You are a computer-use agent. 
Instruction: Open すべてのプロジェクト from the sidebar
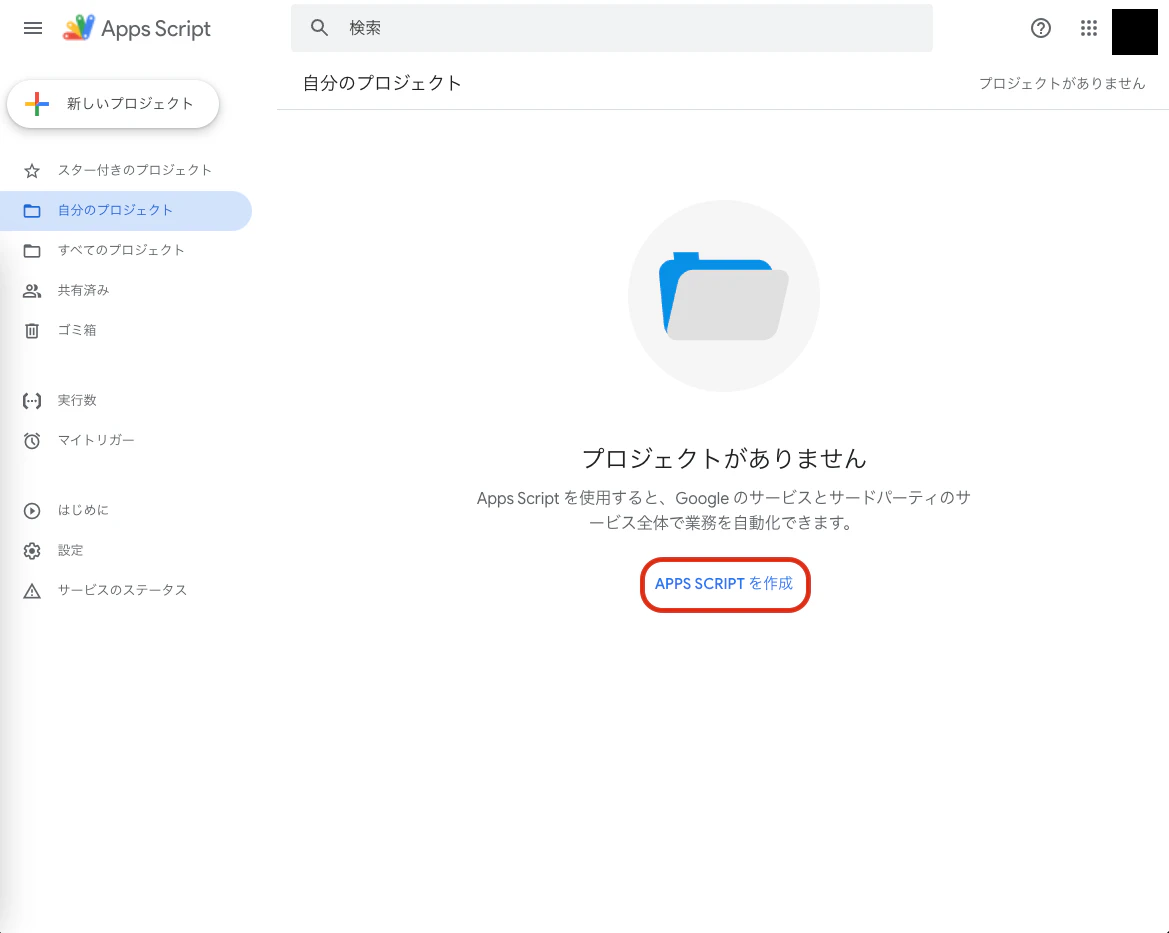(120, 250)
